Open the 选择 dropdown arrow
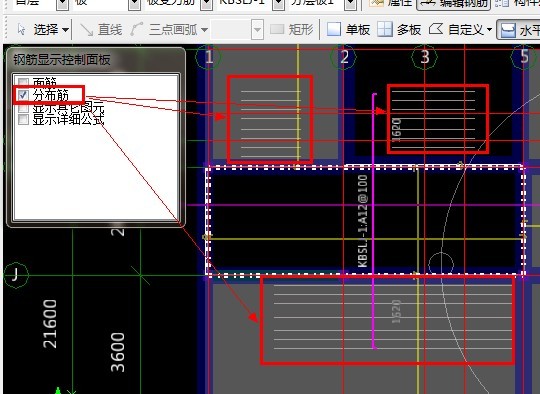The image size is (540, 394). (x=66, y=30)
